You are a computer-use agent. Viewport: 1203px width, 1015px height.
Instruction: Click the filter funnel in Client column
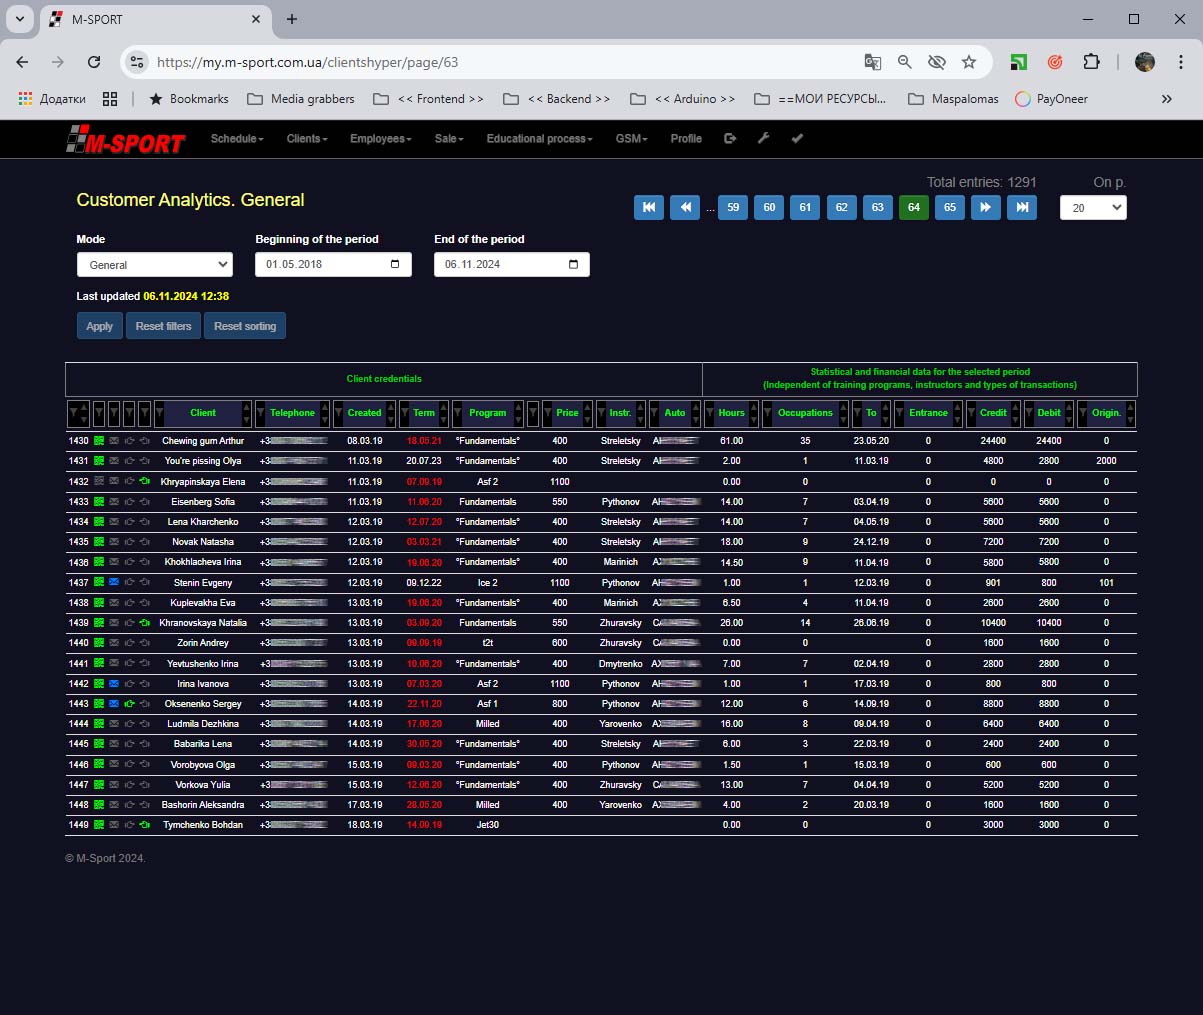[160, 413]
